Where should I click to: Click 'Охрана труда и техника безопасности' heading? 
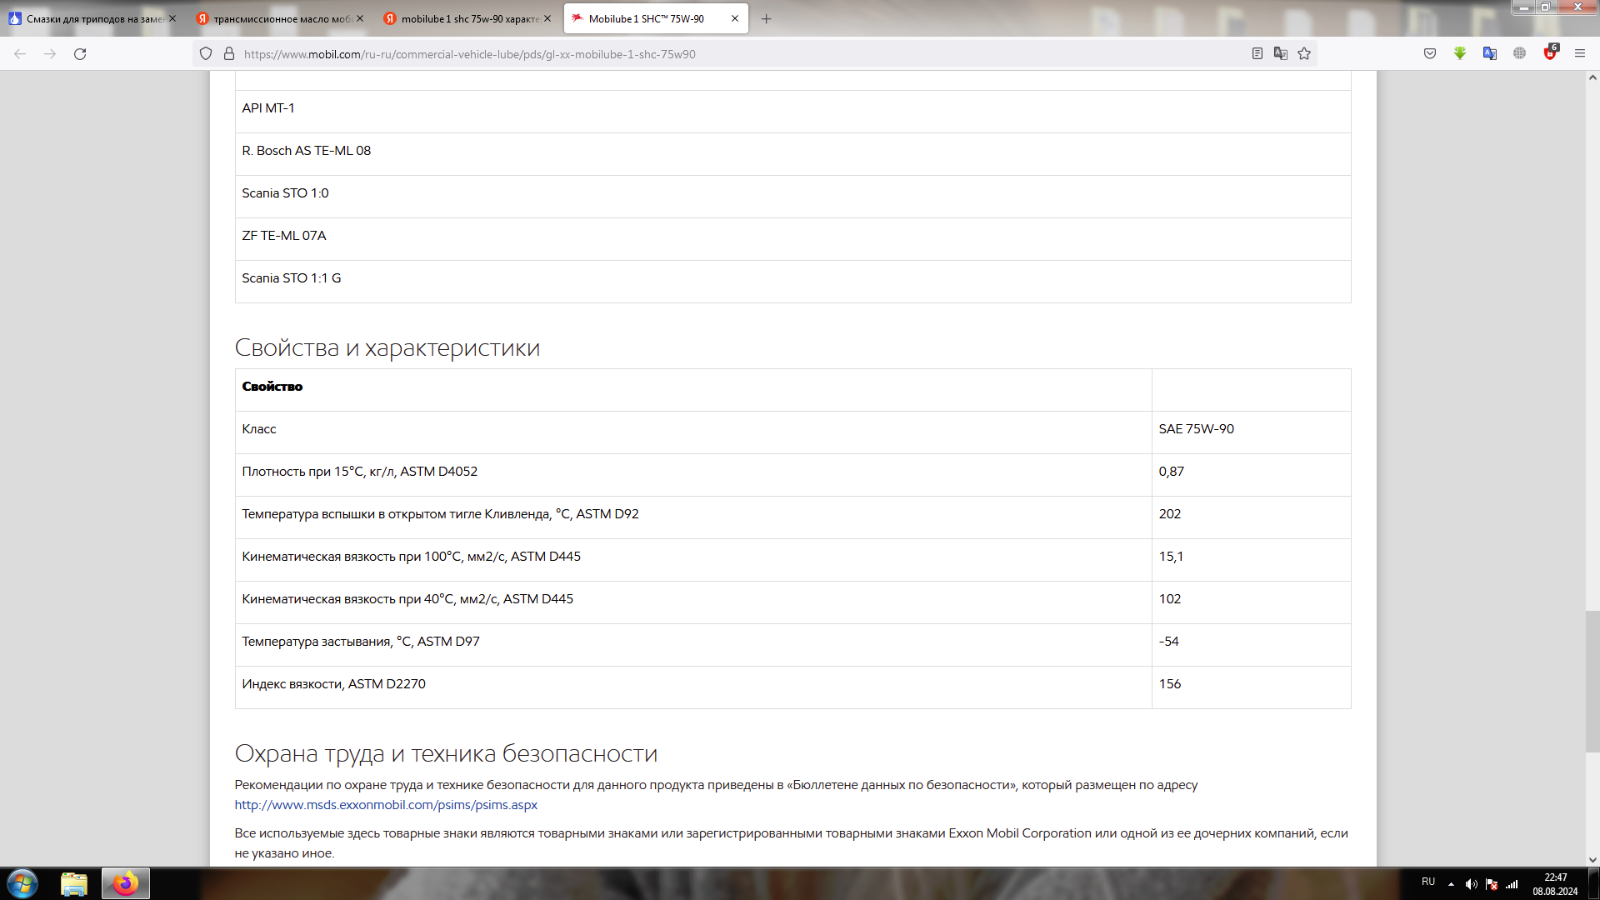click(446, 754)
